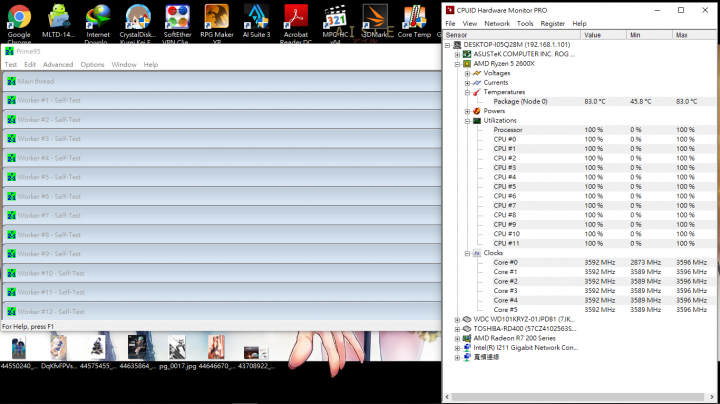Viewport: 720px width, 404px height.
Task: Open File menu in Hardware Monitor
Action: pyautogui.click(x=450, y=23)
